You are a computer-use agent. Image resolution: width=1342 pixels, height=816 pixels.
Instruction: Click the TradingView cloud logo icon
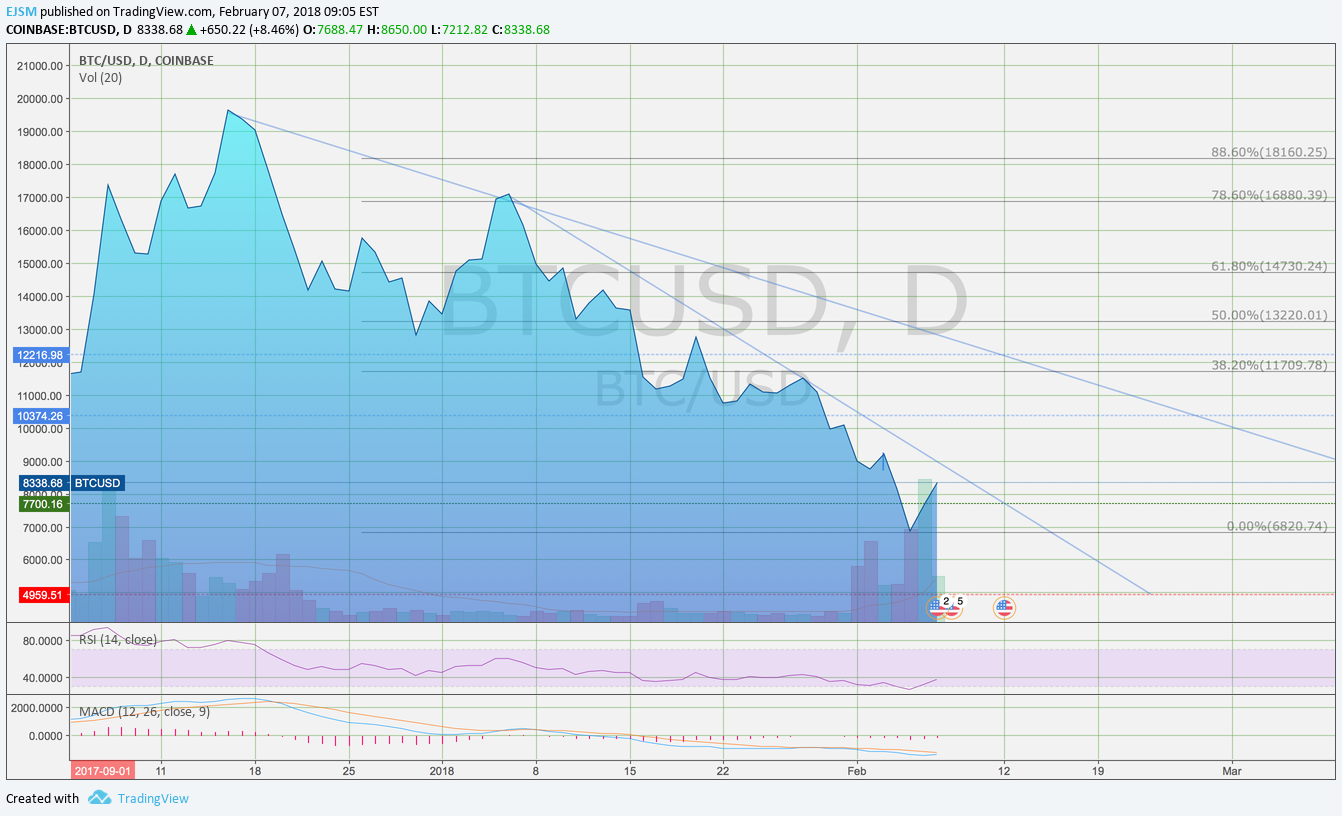[99, 798]
